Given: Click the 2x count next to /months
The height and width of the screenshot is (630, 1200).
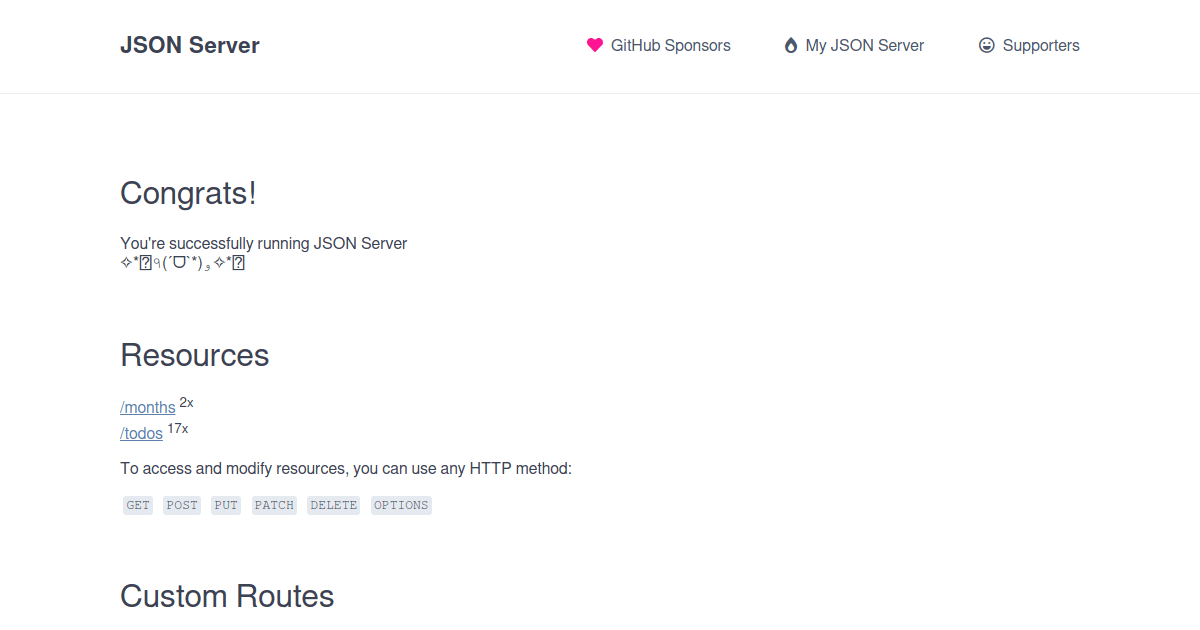Looking at the screenshot, I should pos(186,402).
